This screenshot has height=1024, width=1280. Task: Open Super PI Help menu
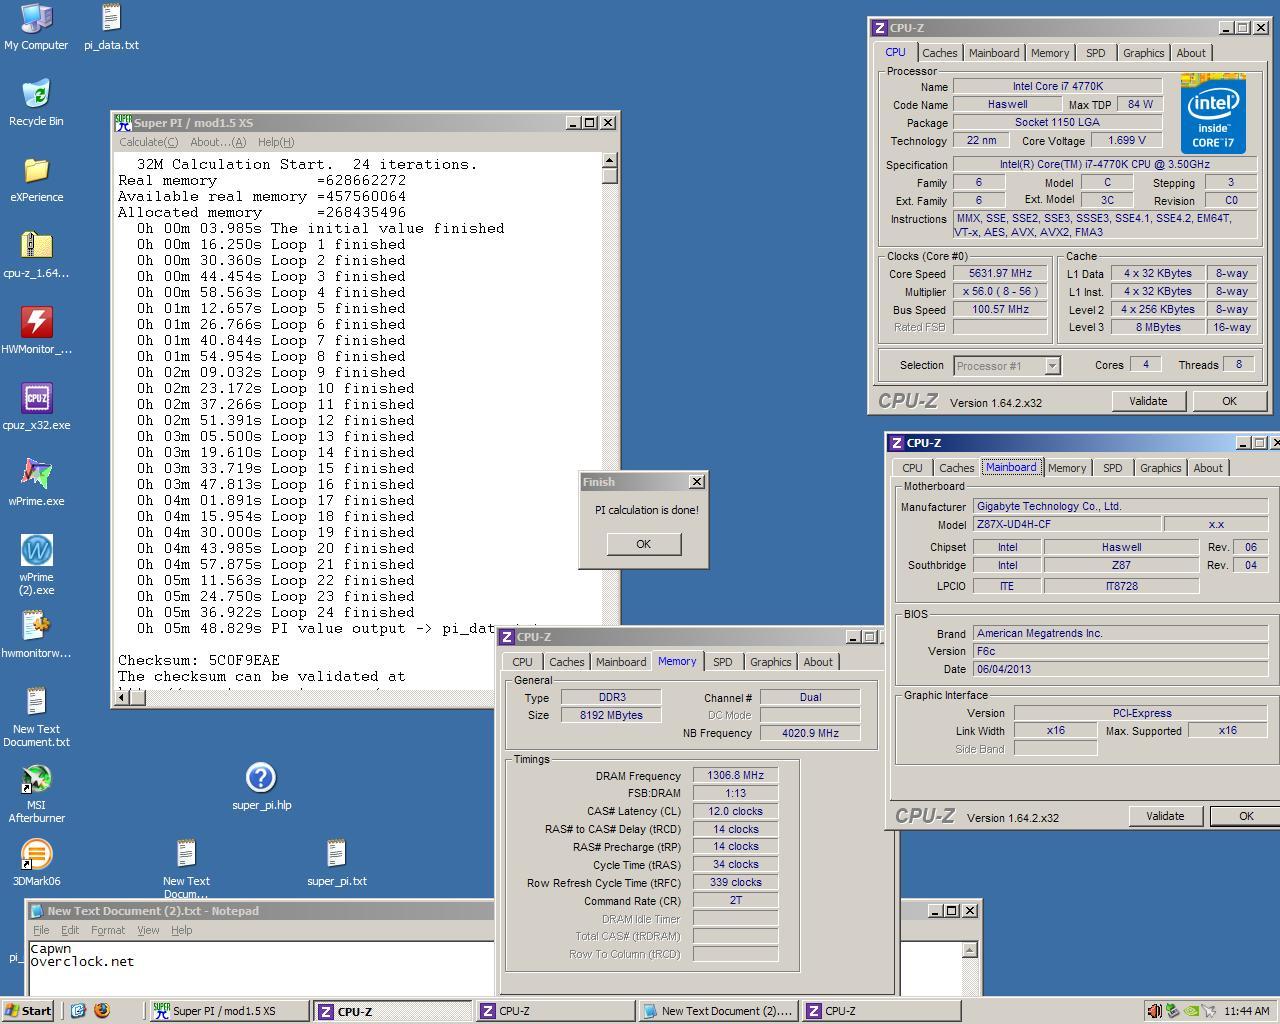[x=275, y=142]
